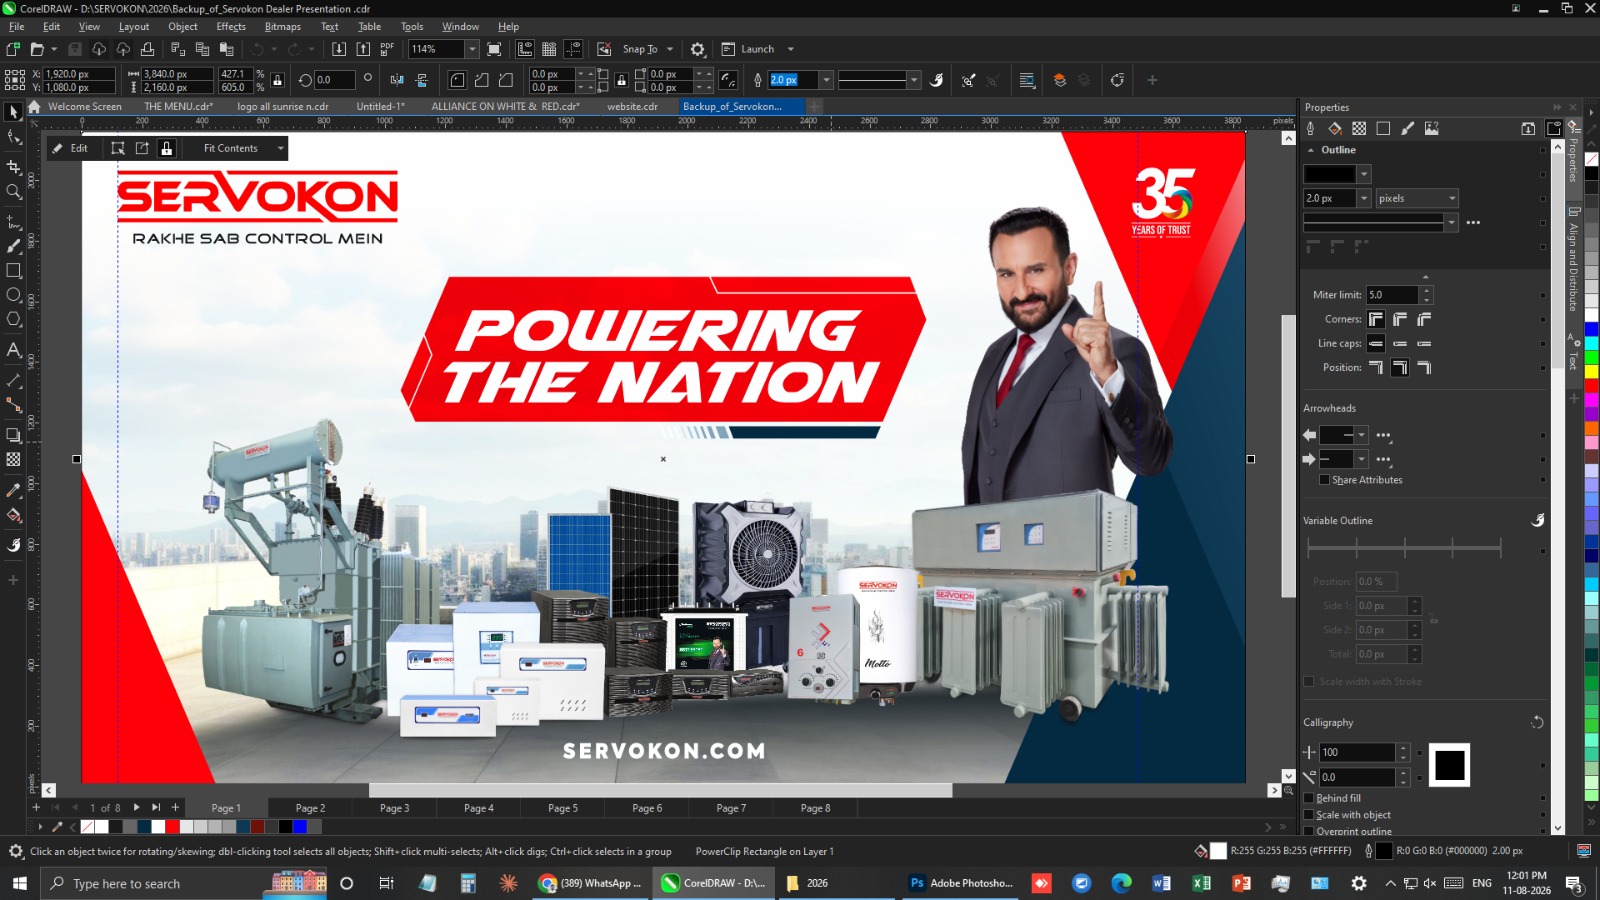Select the Interactive Fill tool
This screenshot has width=1600, height=900.
(x=14, y=515)
